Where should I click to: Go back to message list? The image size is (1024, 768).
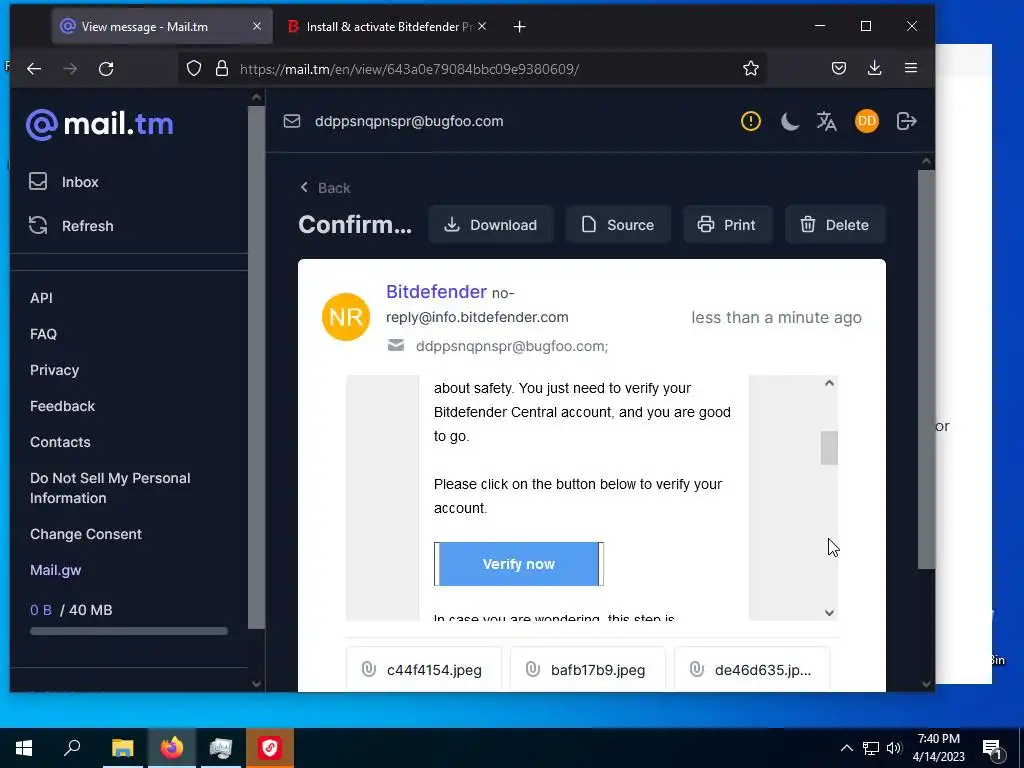(x=325, y=188)
